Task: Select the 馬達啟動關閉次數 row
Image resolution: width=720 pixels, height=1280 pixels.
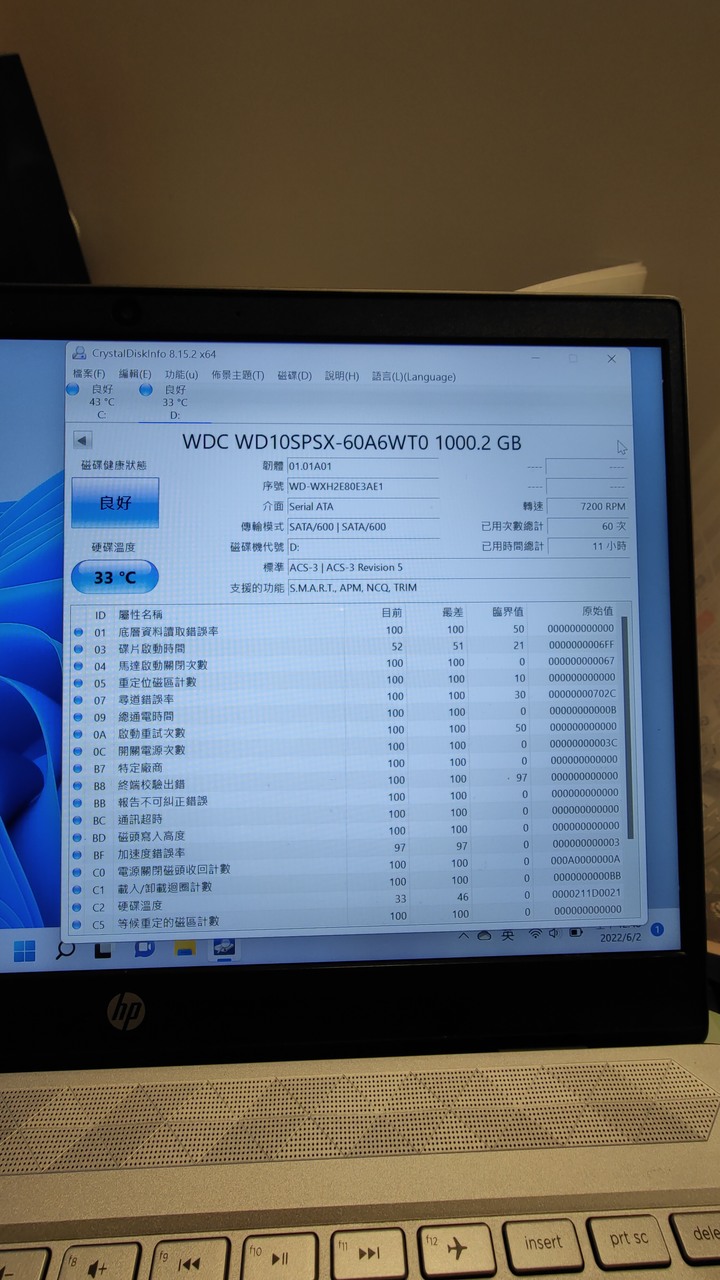Action: pyautogui.click(x=347, y=664)
